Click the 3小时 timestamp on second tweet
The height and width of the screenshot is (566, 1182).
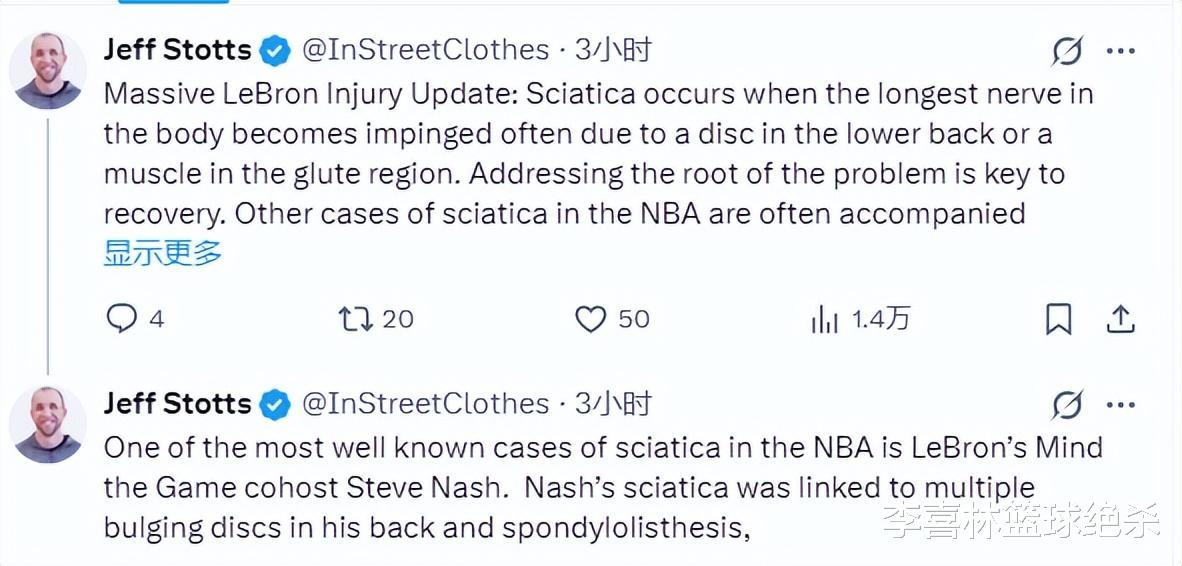click(613, 403)
